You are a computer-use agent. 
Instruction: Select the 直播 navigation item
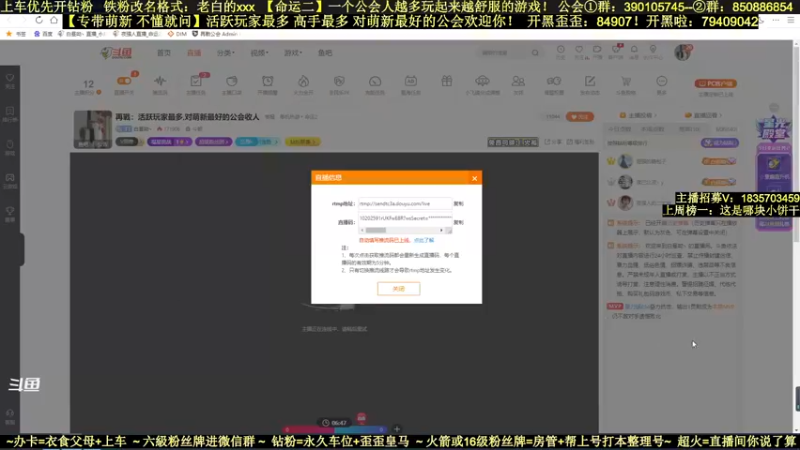tap(194, 53)
